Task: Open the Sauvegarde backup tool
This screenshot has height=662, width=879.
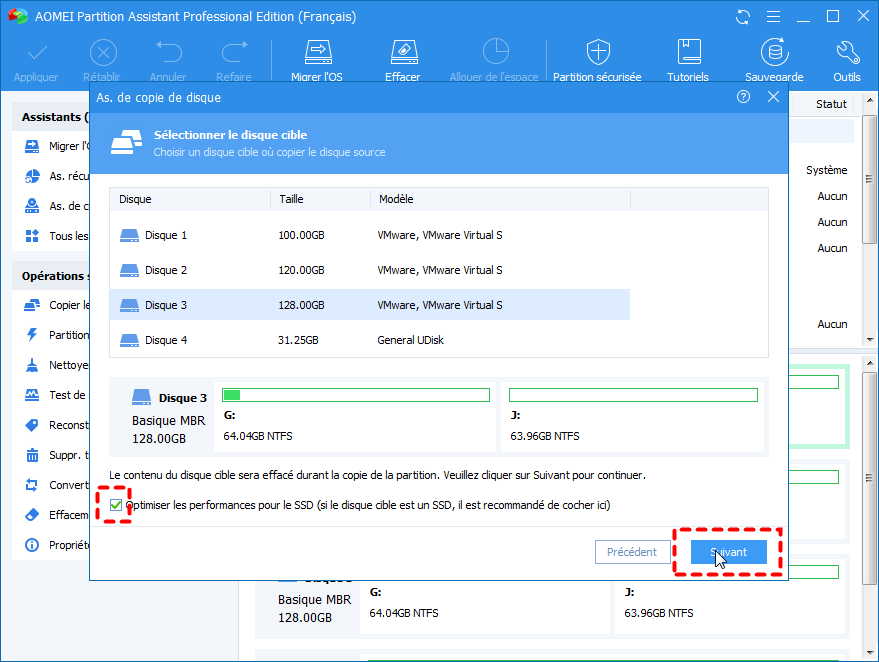Action: (774, 60)
